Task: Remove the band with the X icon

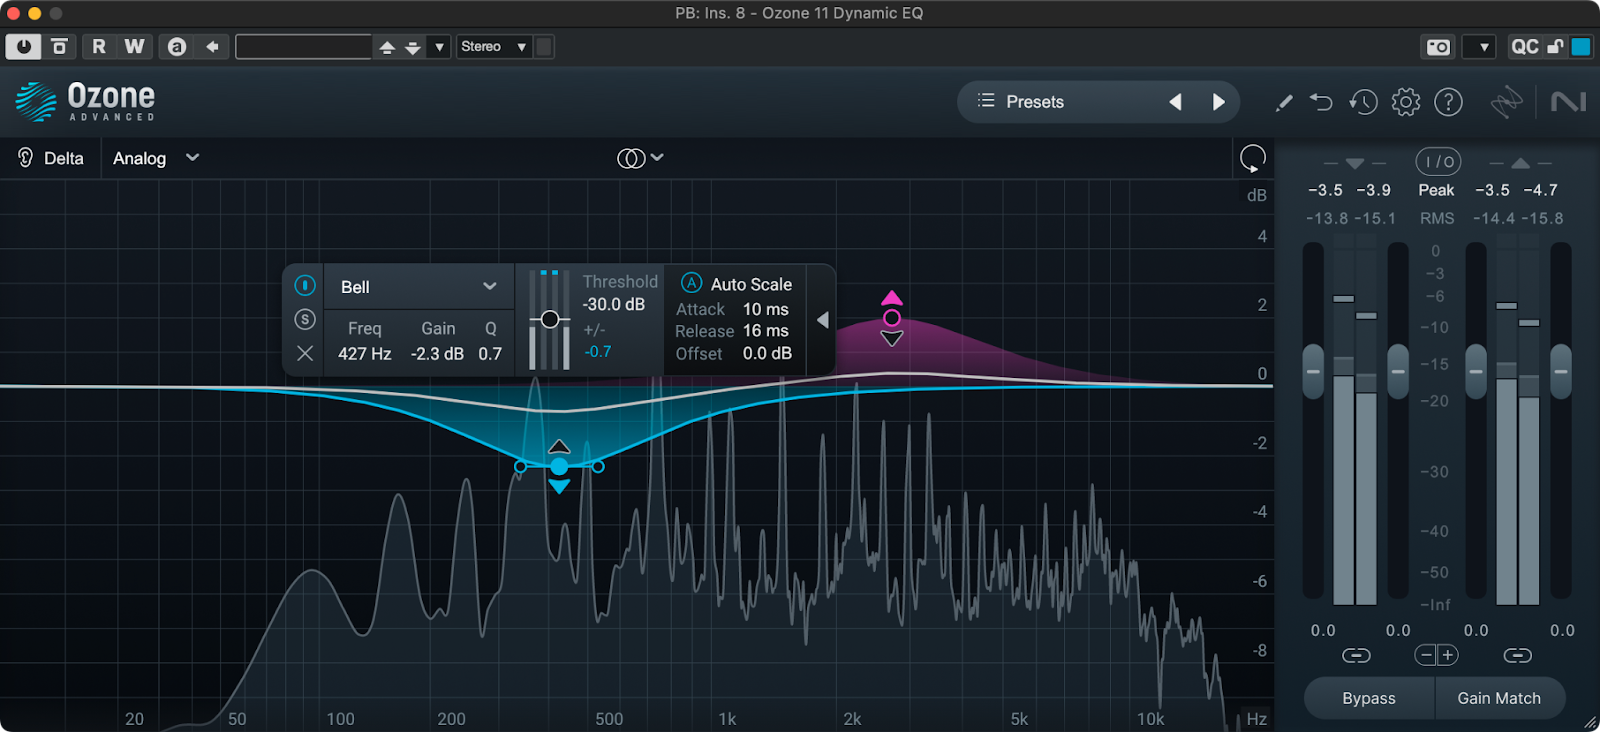Action: [x=305, y=353]
